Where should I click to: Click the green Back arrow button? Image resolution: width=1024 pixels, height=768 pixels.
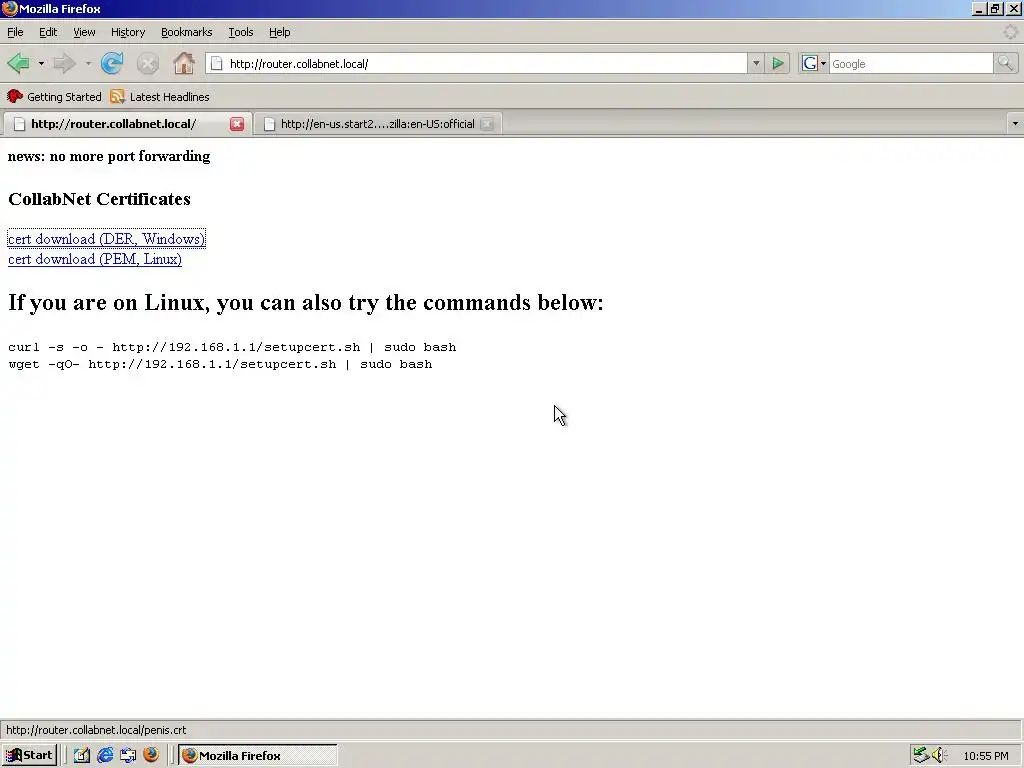[x=18, y=63]
